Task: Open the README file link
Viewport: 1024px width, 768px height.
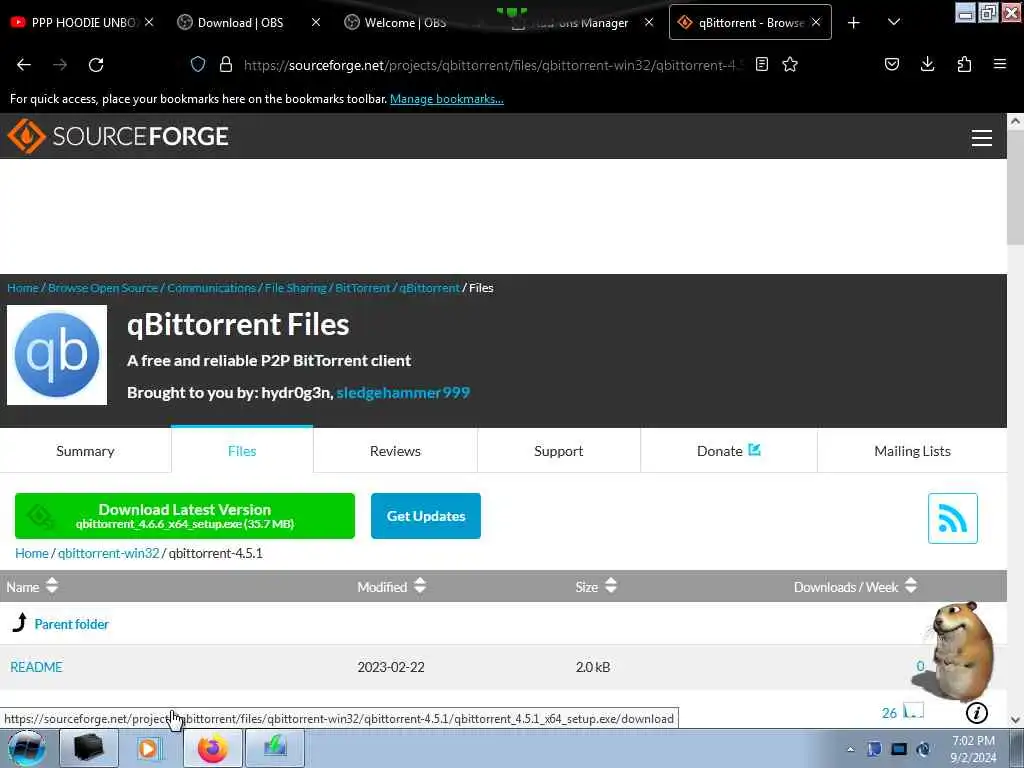Action: click(37, 667)
